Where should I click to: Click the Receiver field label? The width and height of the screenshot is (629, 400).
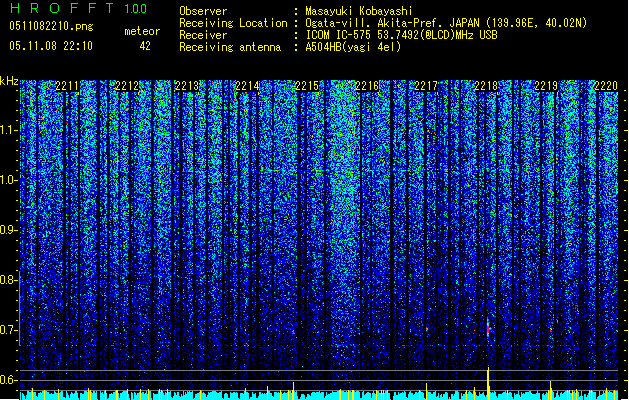[x=203, y=35]
